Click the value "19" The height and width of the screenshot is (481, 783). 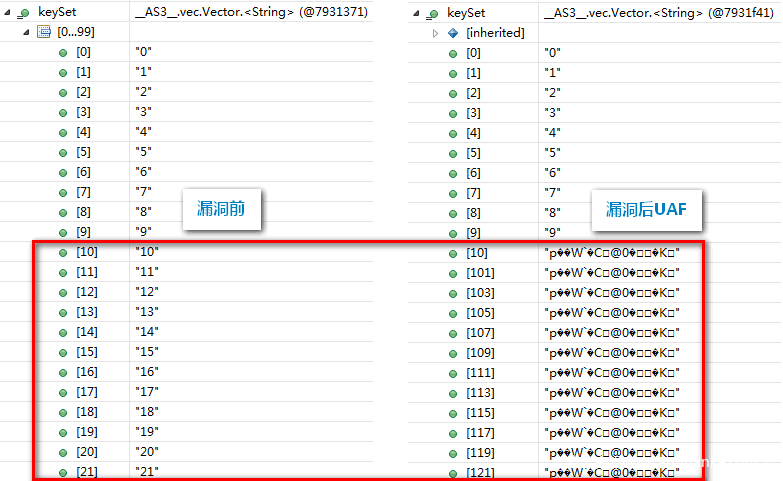(147, 432)
